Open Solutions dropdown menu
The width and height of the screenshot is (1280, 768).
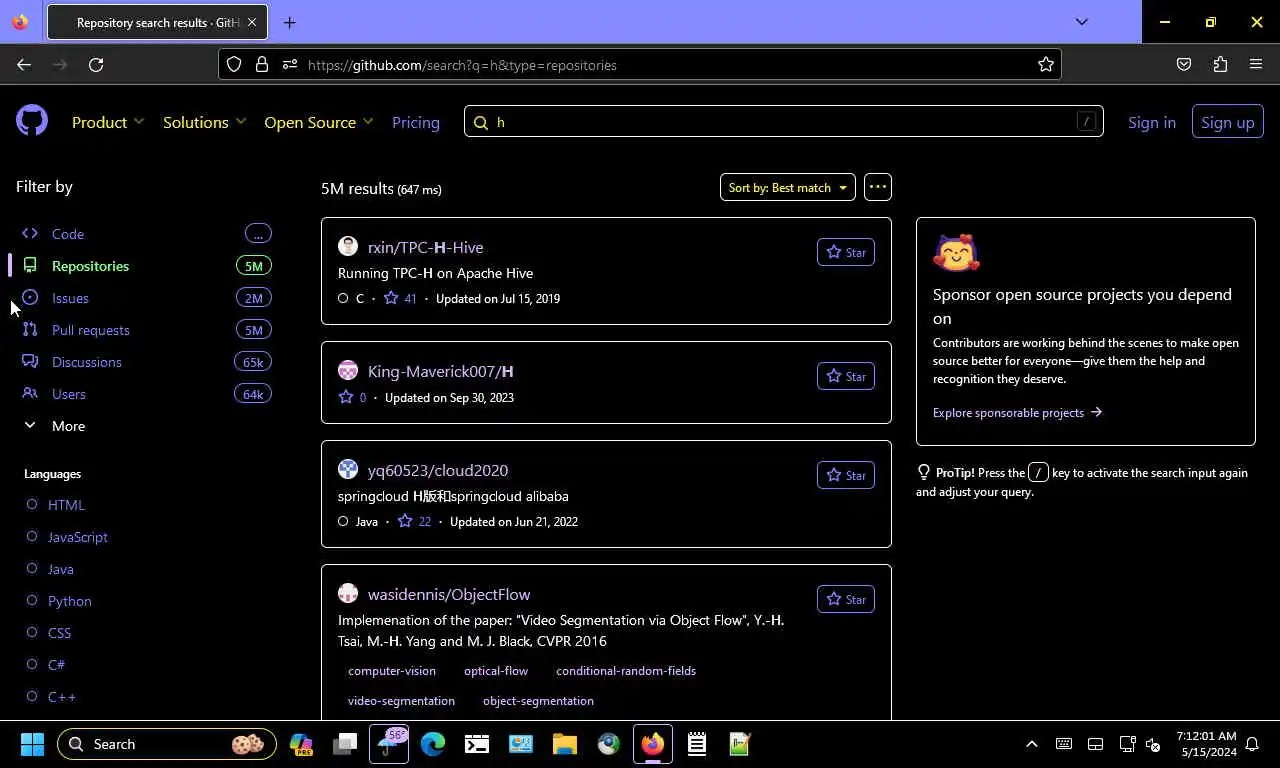click(204, 122)
